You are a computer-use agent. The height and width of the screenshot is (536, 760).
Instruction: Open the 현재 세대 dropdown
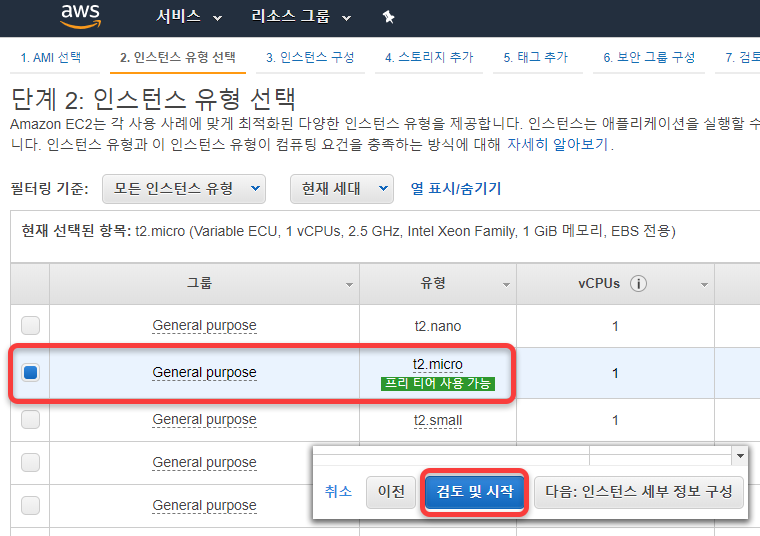click(x=342, y=189)
